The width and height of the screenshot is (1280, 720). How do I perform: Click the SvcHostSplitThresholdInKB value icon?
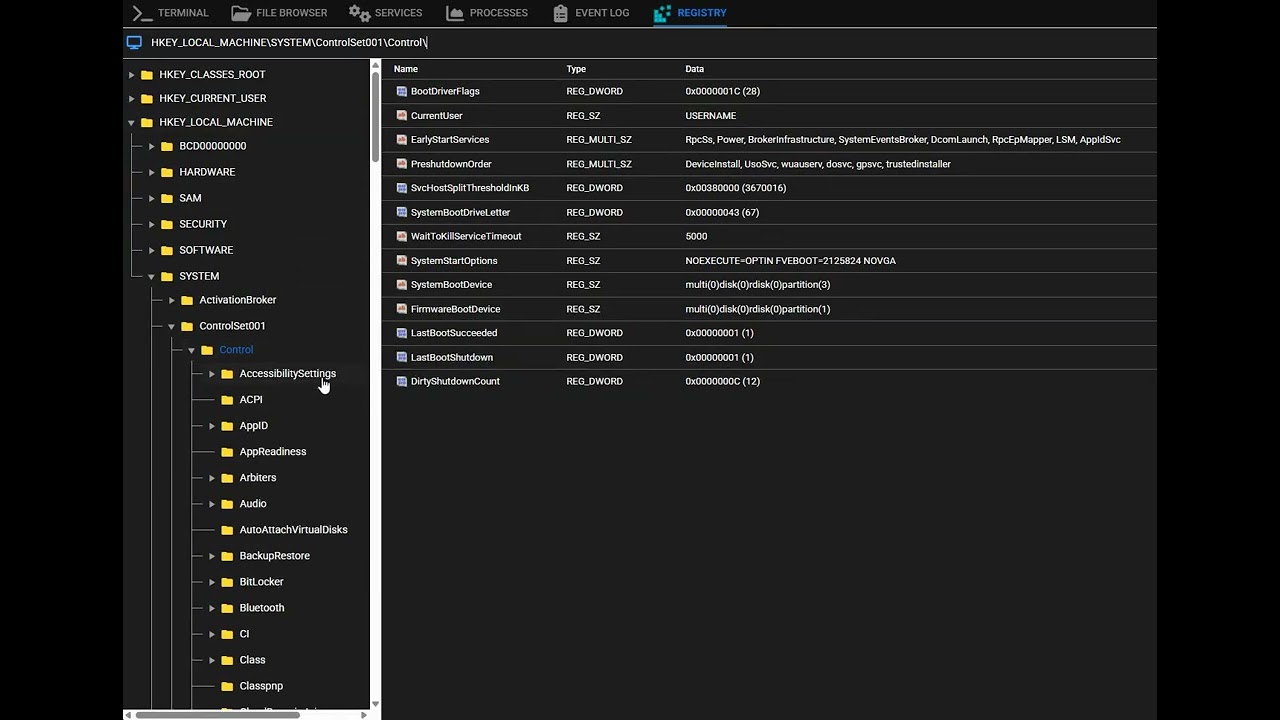pos(402,188)
